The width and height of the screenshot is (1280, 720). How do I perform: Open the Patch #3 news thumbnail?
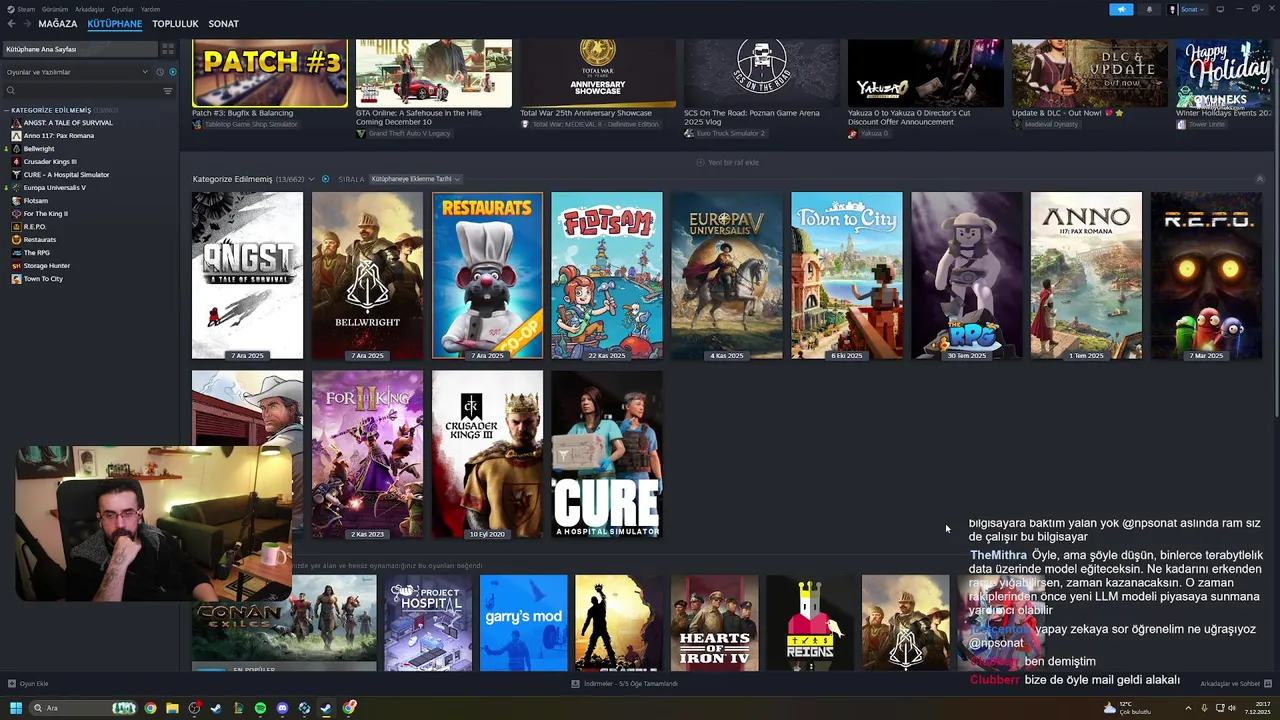pyautogui.click(x=270, y=73)
